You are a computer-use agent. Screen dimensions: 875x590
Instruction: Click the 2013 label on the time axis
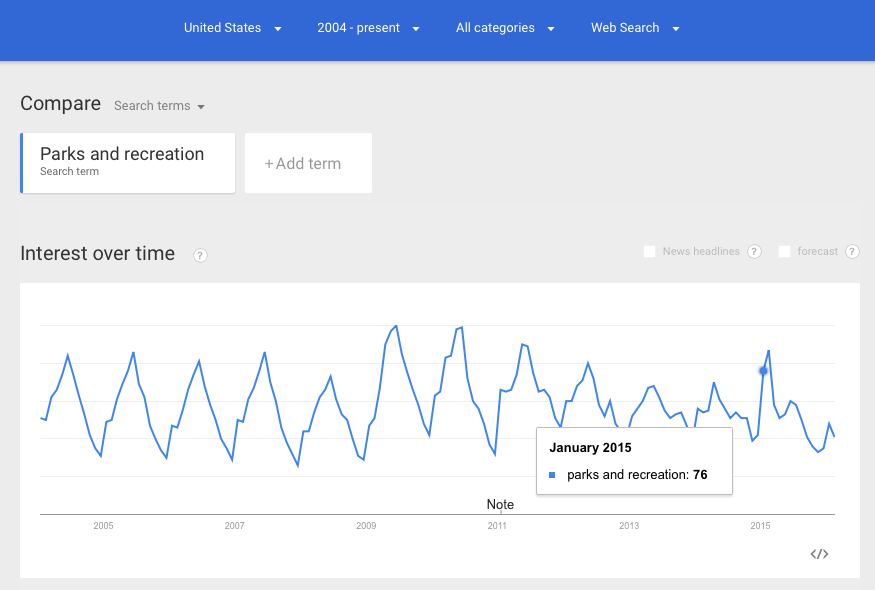coord(629,526)
